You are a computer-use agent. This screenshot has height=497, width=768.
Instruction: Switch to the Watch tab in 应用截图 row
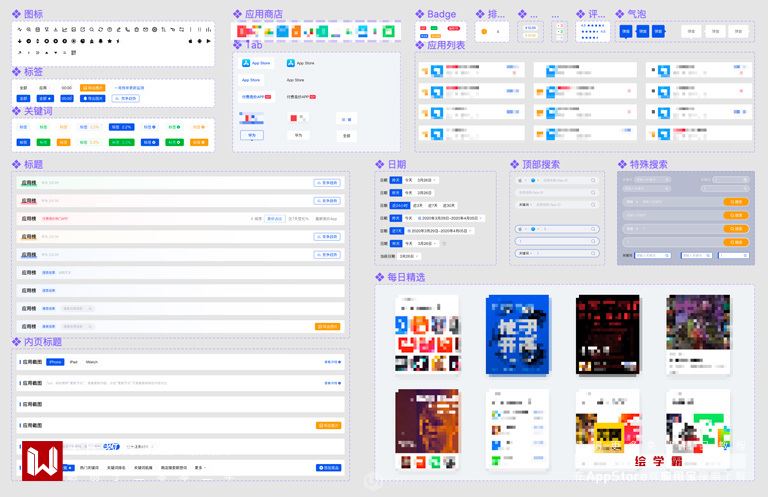pos(92,362)
